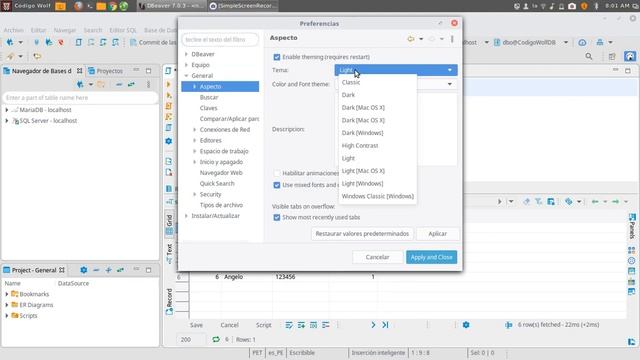The width and height of the screenshot is (640, 360).
Task: Expand Security node in preferences tree
Action: coord(195,194)
